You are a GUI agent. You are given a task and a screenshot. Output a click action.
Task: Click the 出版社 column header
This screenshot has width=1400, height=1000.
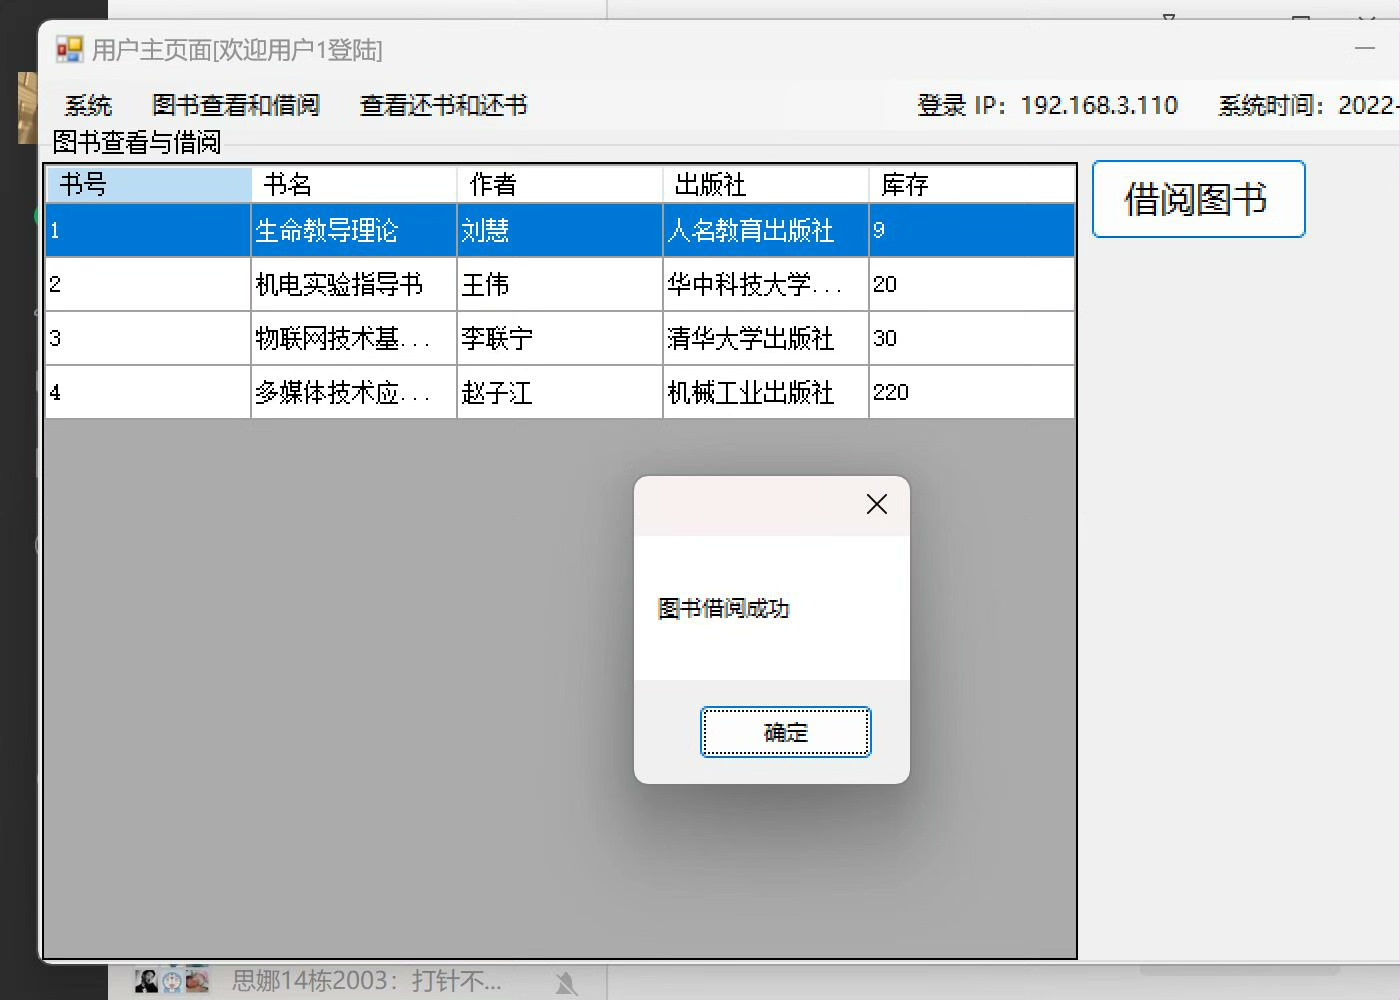(x=766, y=184)
